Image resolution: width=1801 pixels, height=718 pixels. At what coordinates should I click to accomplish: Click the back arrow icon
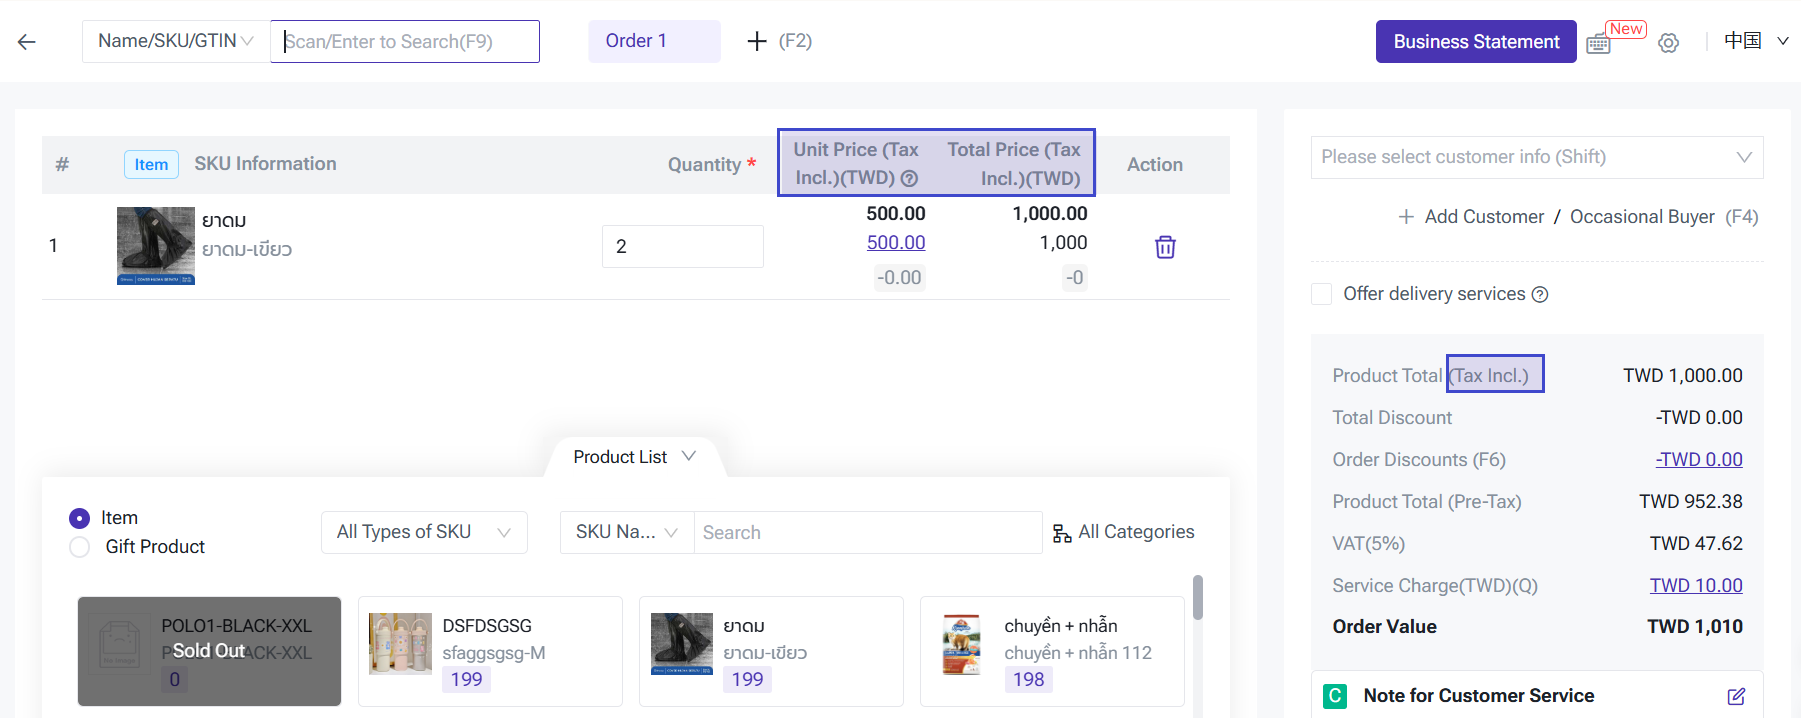pyautogui.click(x=27, y=42)
